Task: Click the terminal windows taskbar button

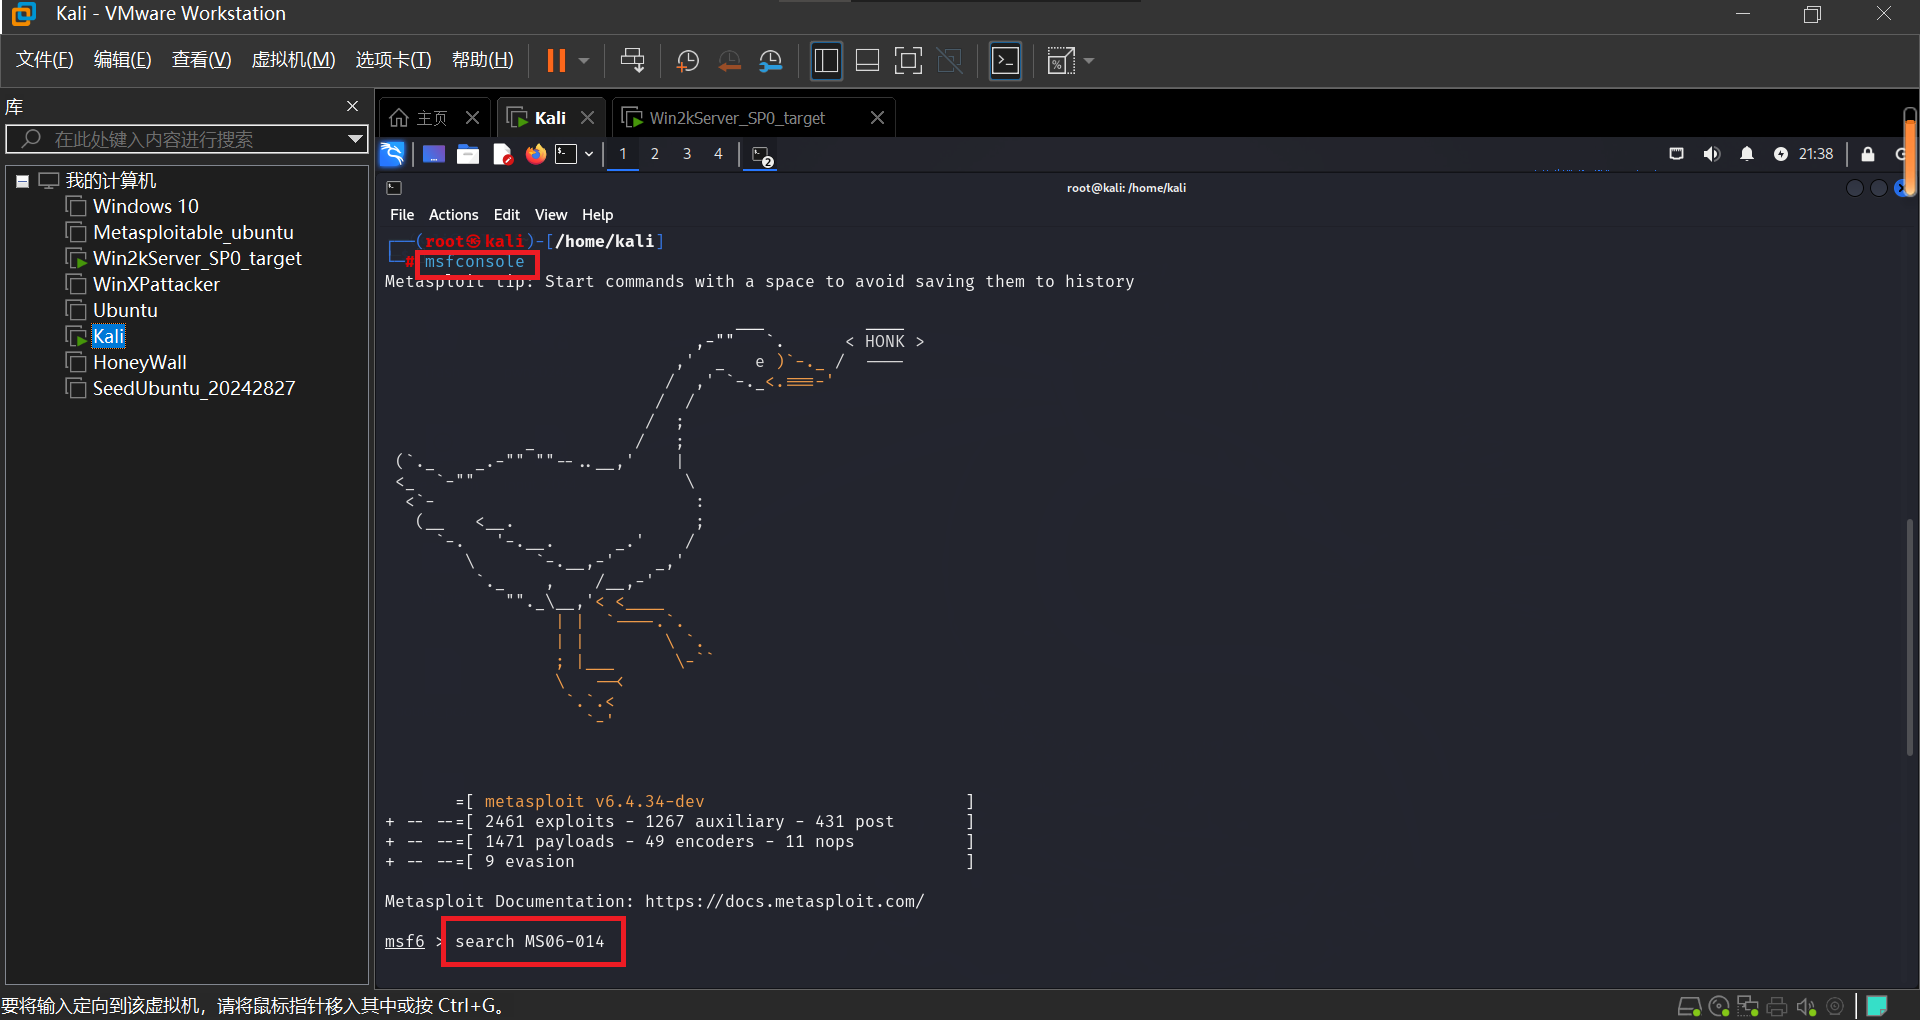Action: [x=762, y=156]
